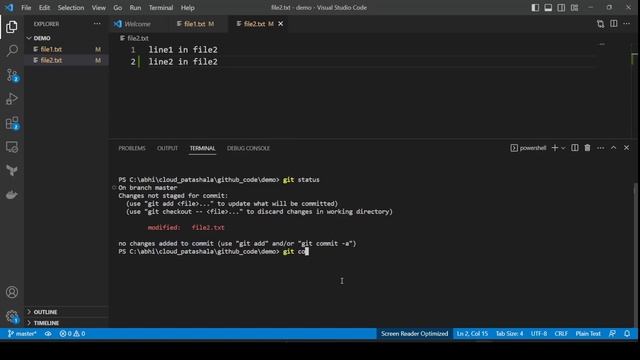The width and height of the screenshot is (640, 360).
Task: Customize layout icon in title bar
Action: point(574,7)
